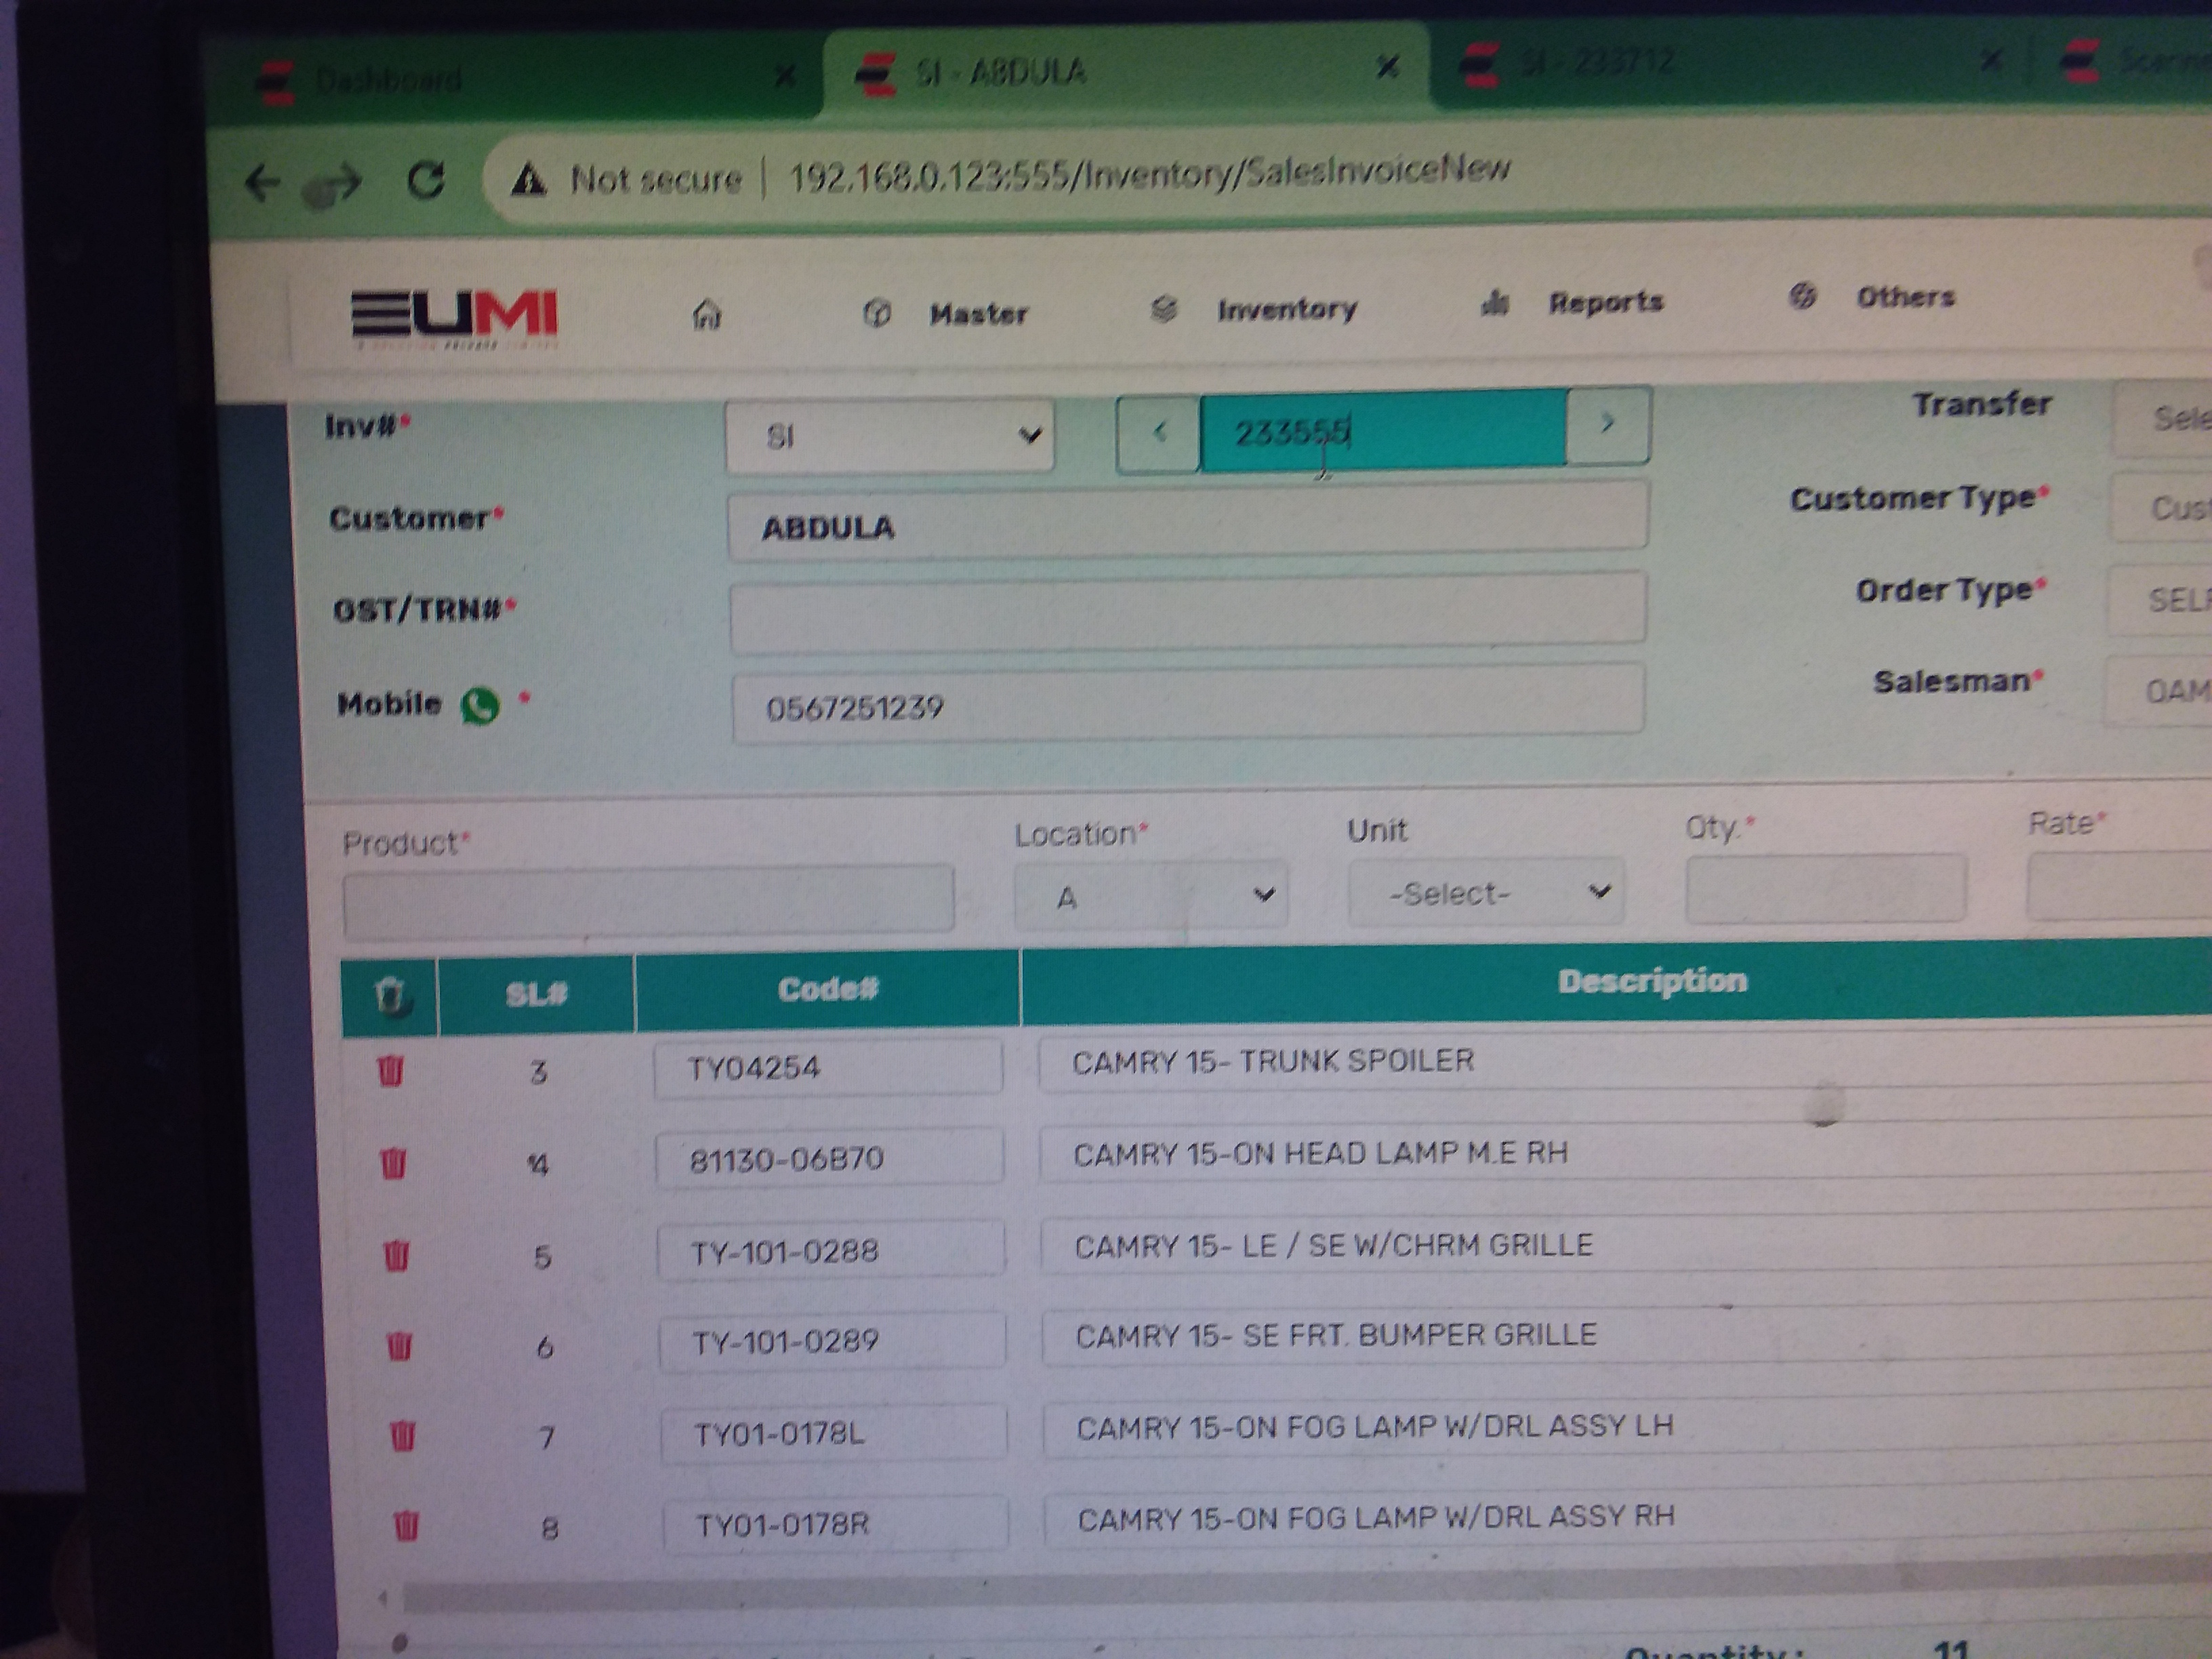Viewport: 2212px width, 1659px height.
Task: Click the Code# column header
Action: (828, 990)
